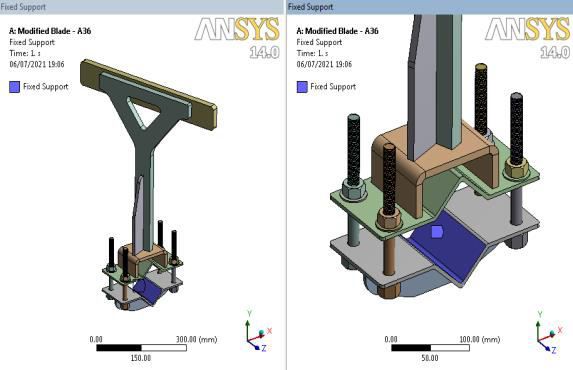
Task: Click the 'A: Modified Blade - A36' title in right pane
Action: (337, 31)
